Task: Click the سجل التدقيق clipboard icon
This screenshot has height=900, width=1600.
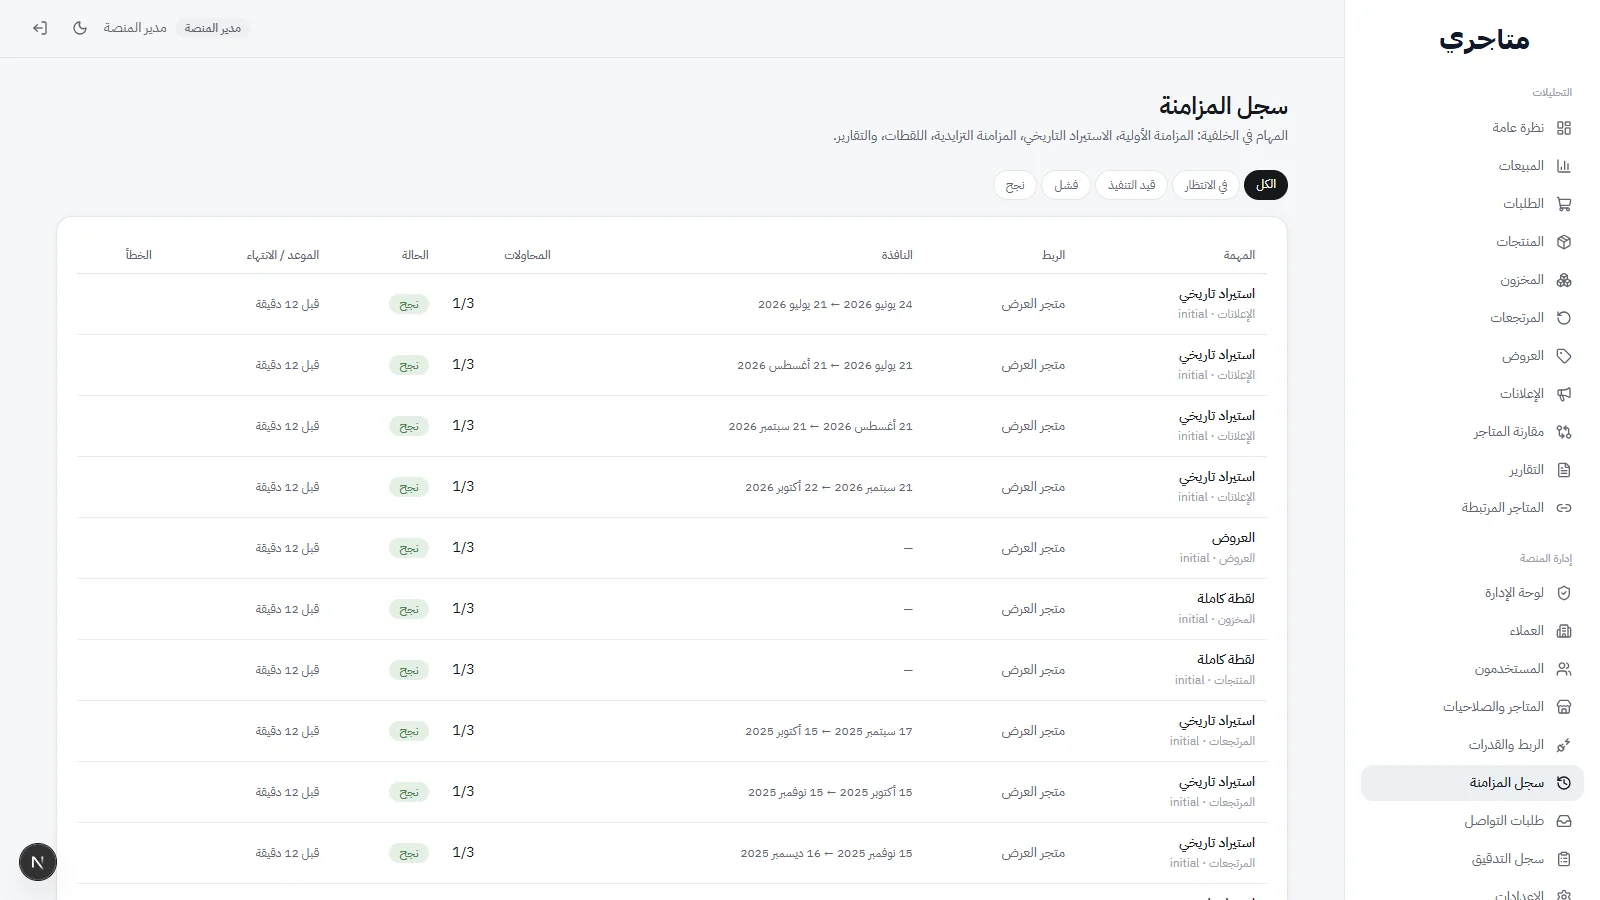Action: tap(1564, 859)
